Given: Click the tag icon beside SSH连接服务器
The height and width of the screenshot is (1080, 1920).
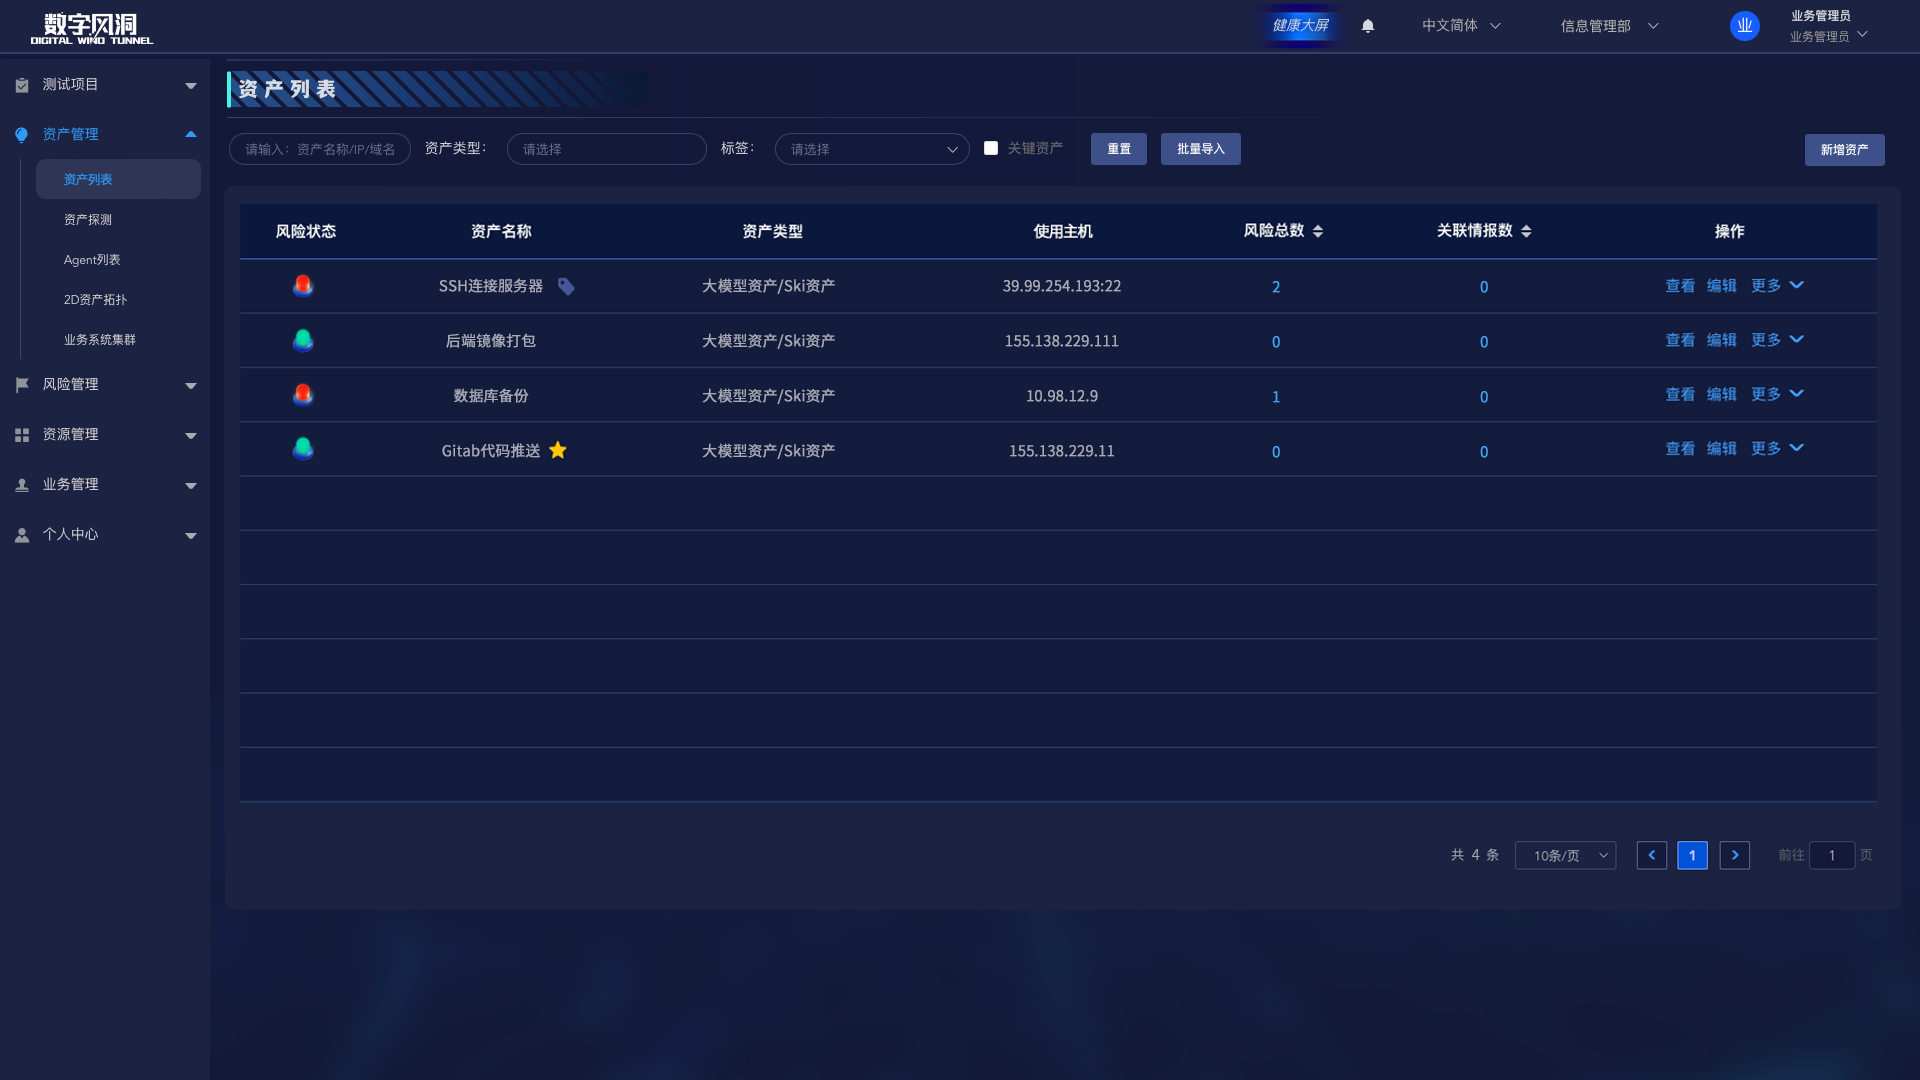Looking at the screenshot, I should click(x=566, y=287).
